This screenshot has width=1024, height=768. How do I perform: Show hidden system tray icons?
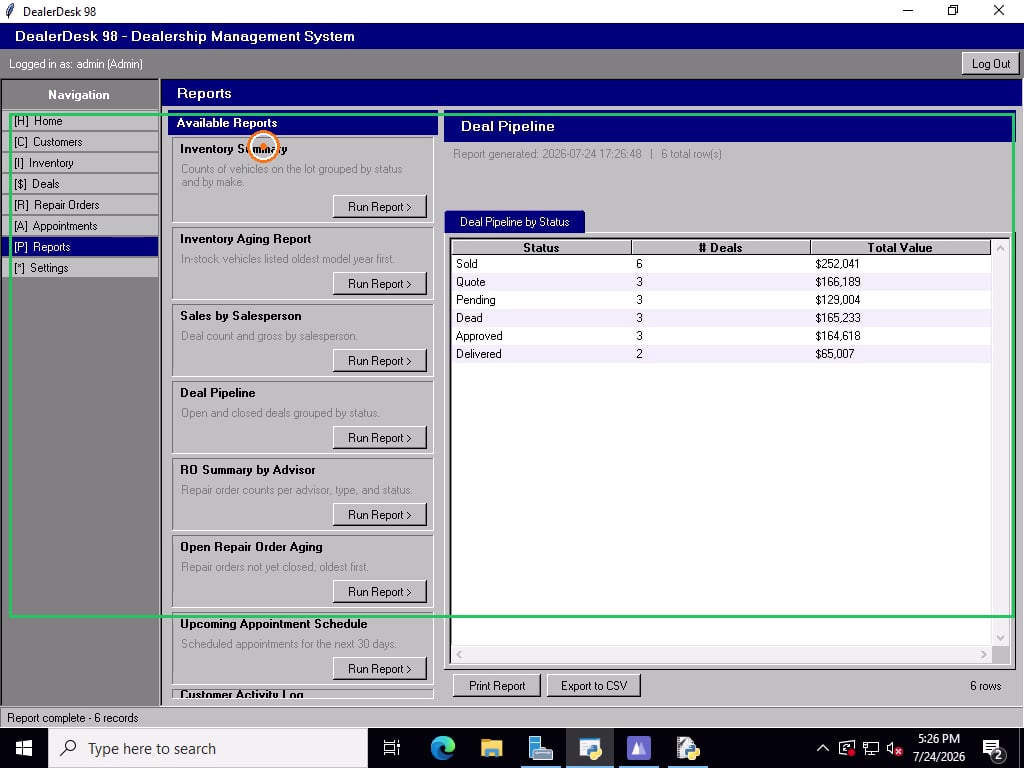pyautogui.click(x=823, y=748)
